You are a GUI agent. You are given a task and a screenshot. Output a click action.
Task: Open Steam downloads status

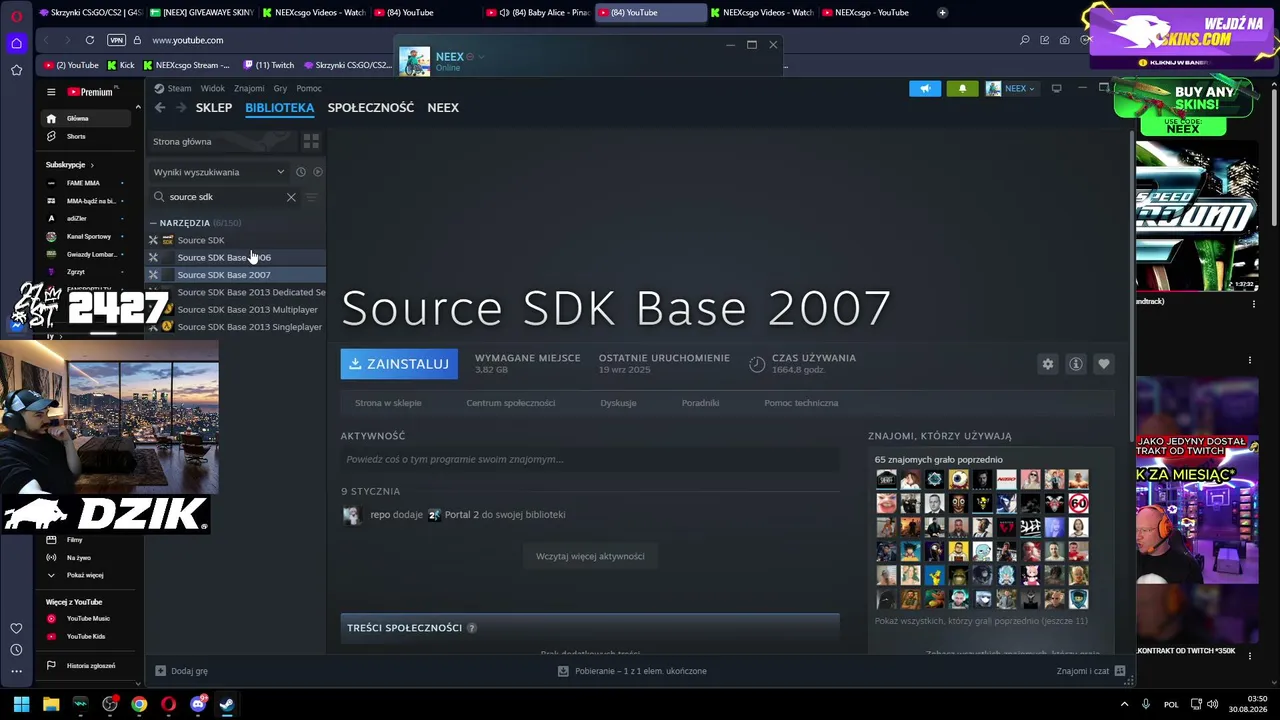[633, 671]
